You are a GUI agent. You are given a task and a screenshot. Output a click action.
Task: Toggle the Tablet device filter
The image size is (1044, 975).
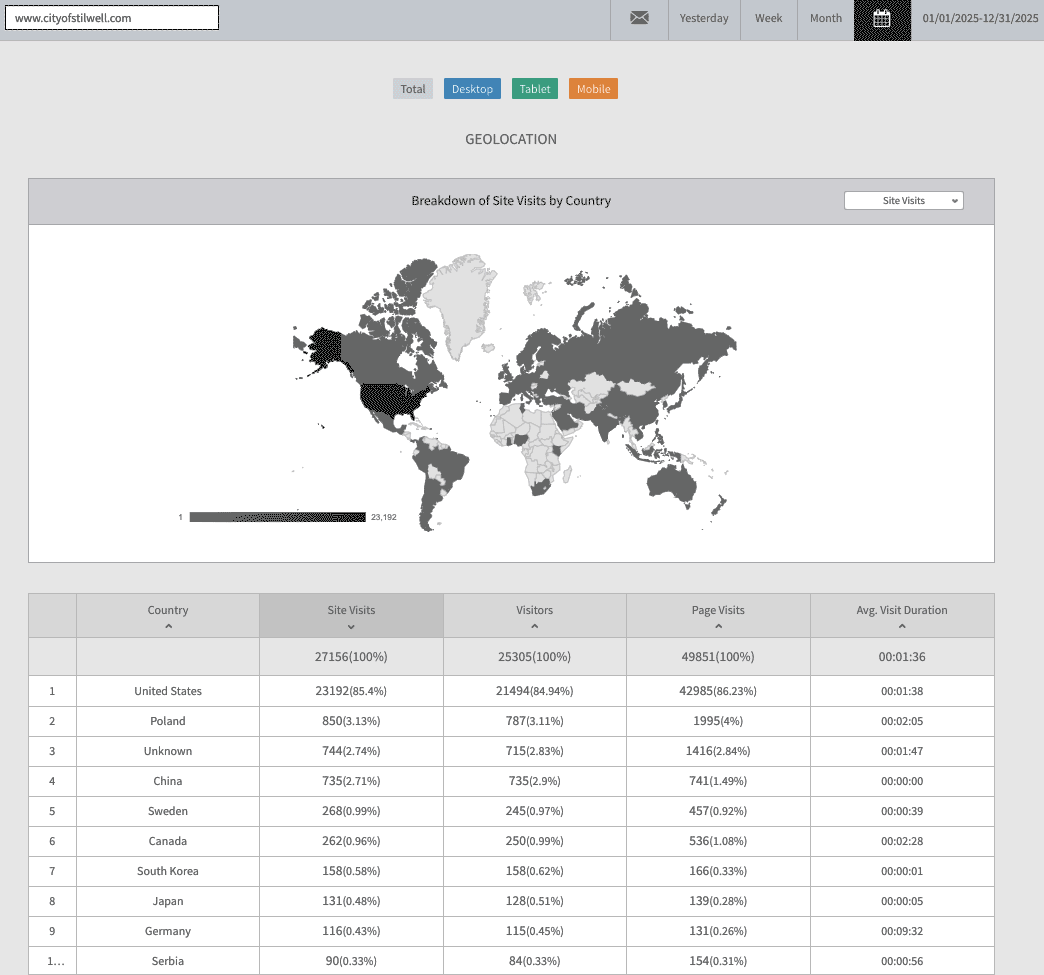click(535, 89)
